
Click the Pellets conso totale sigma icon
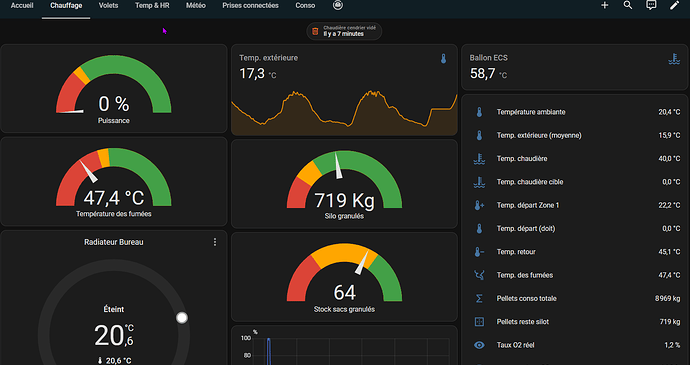coord(479,299)
